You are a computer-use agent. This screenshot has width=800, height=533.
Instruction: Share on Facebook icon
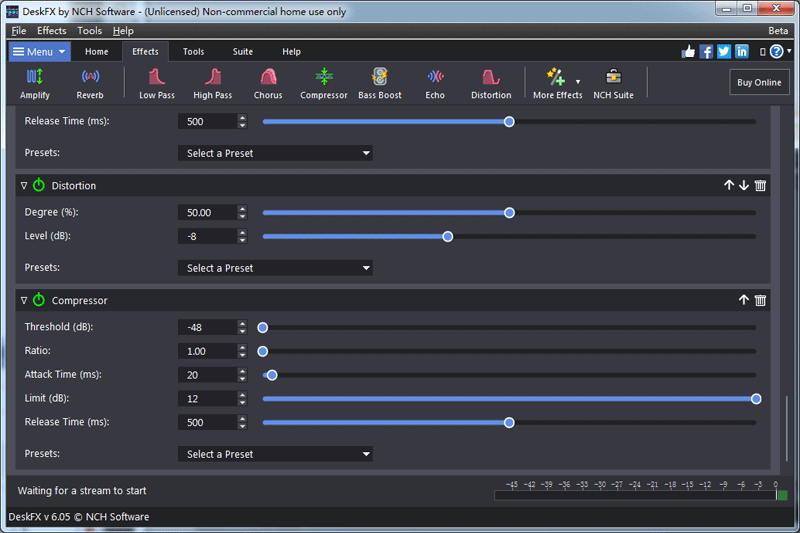point(706,52)
